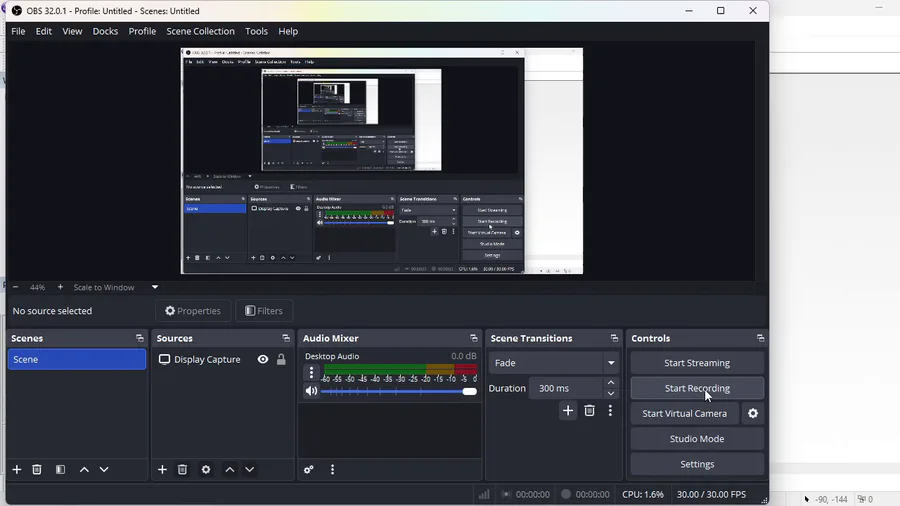900x506 pixels.
Task: Remove selected scene with trash icon
Action: coord(37,469)
